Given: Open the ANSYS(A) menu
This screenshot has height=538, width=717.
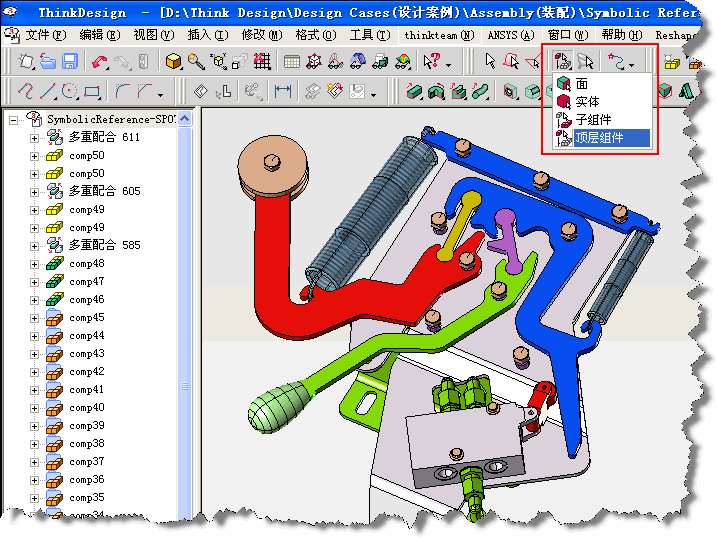Looking at the screenshot, I should click(511, 35).
